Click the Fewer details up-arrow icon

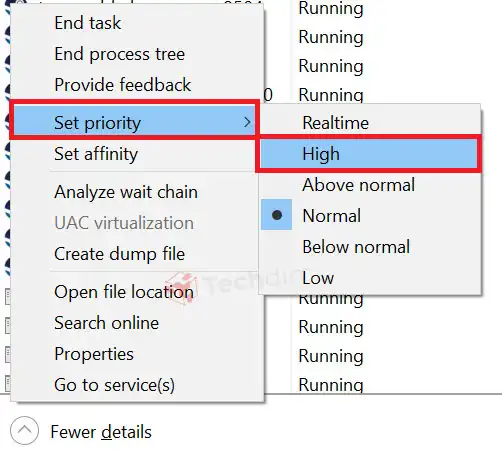coord(24,430)
